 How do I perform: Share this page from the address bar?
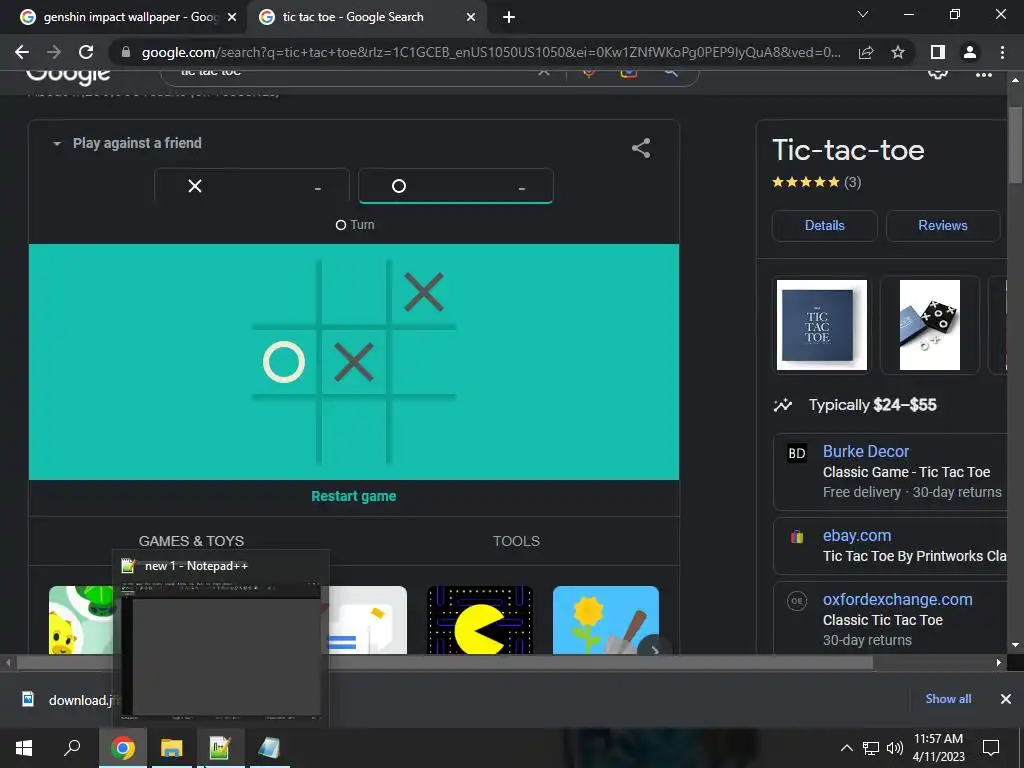866,52
